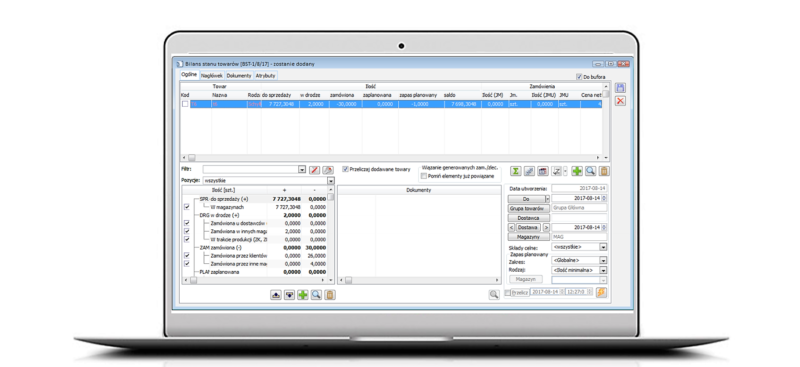
Task: Click the quantity tree vertical scrollbar
Action: click(331, 234)
